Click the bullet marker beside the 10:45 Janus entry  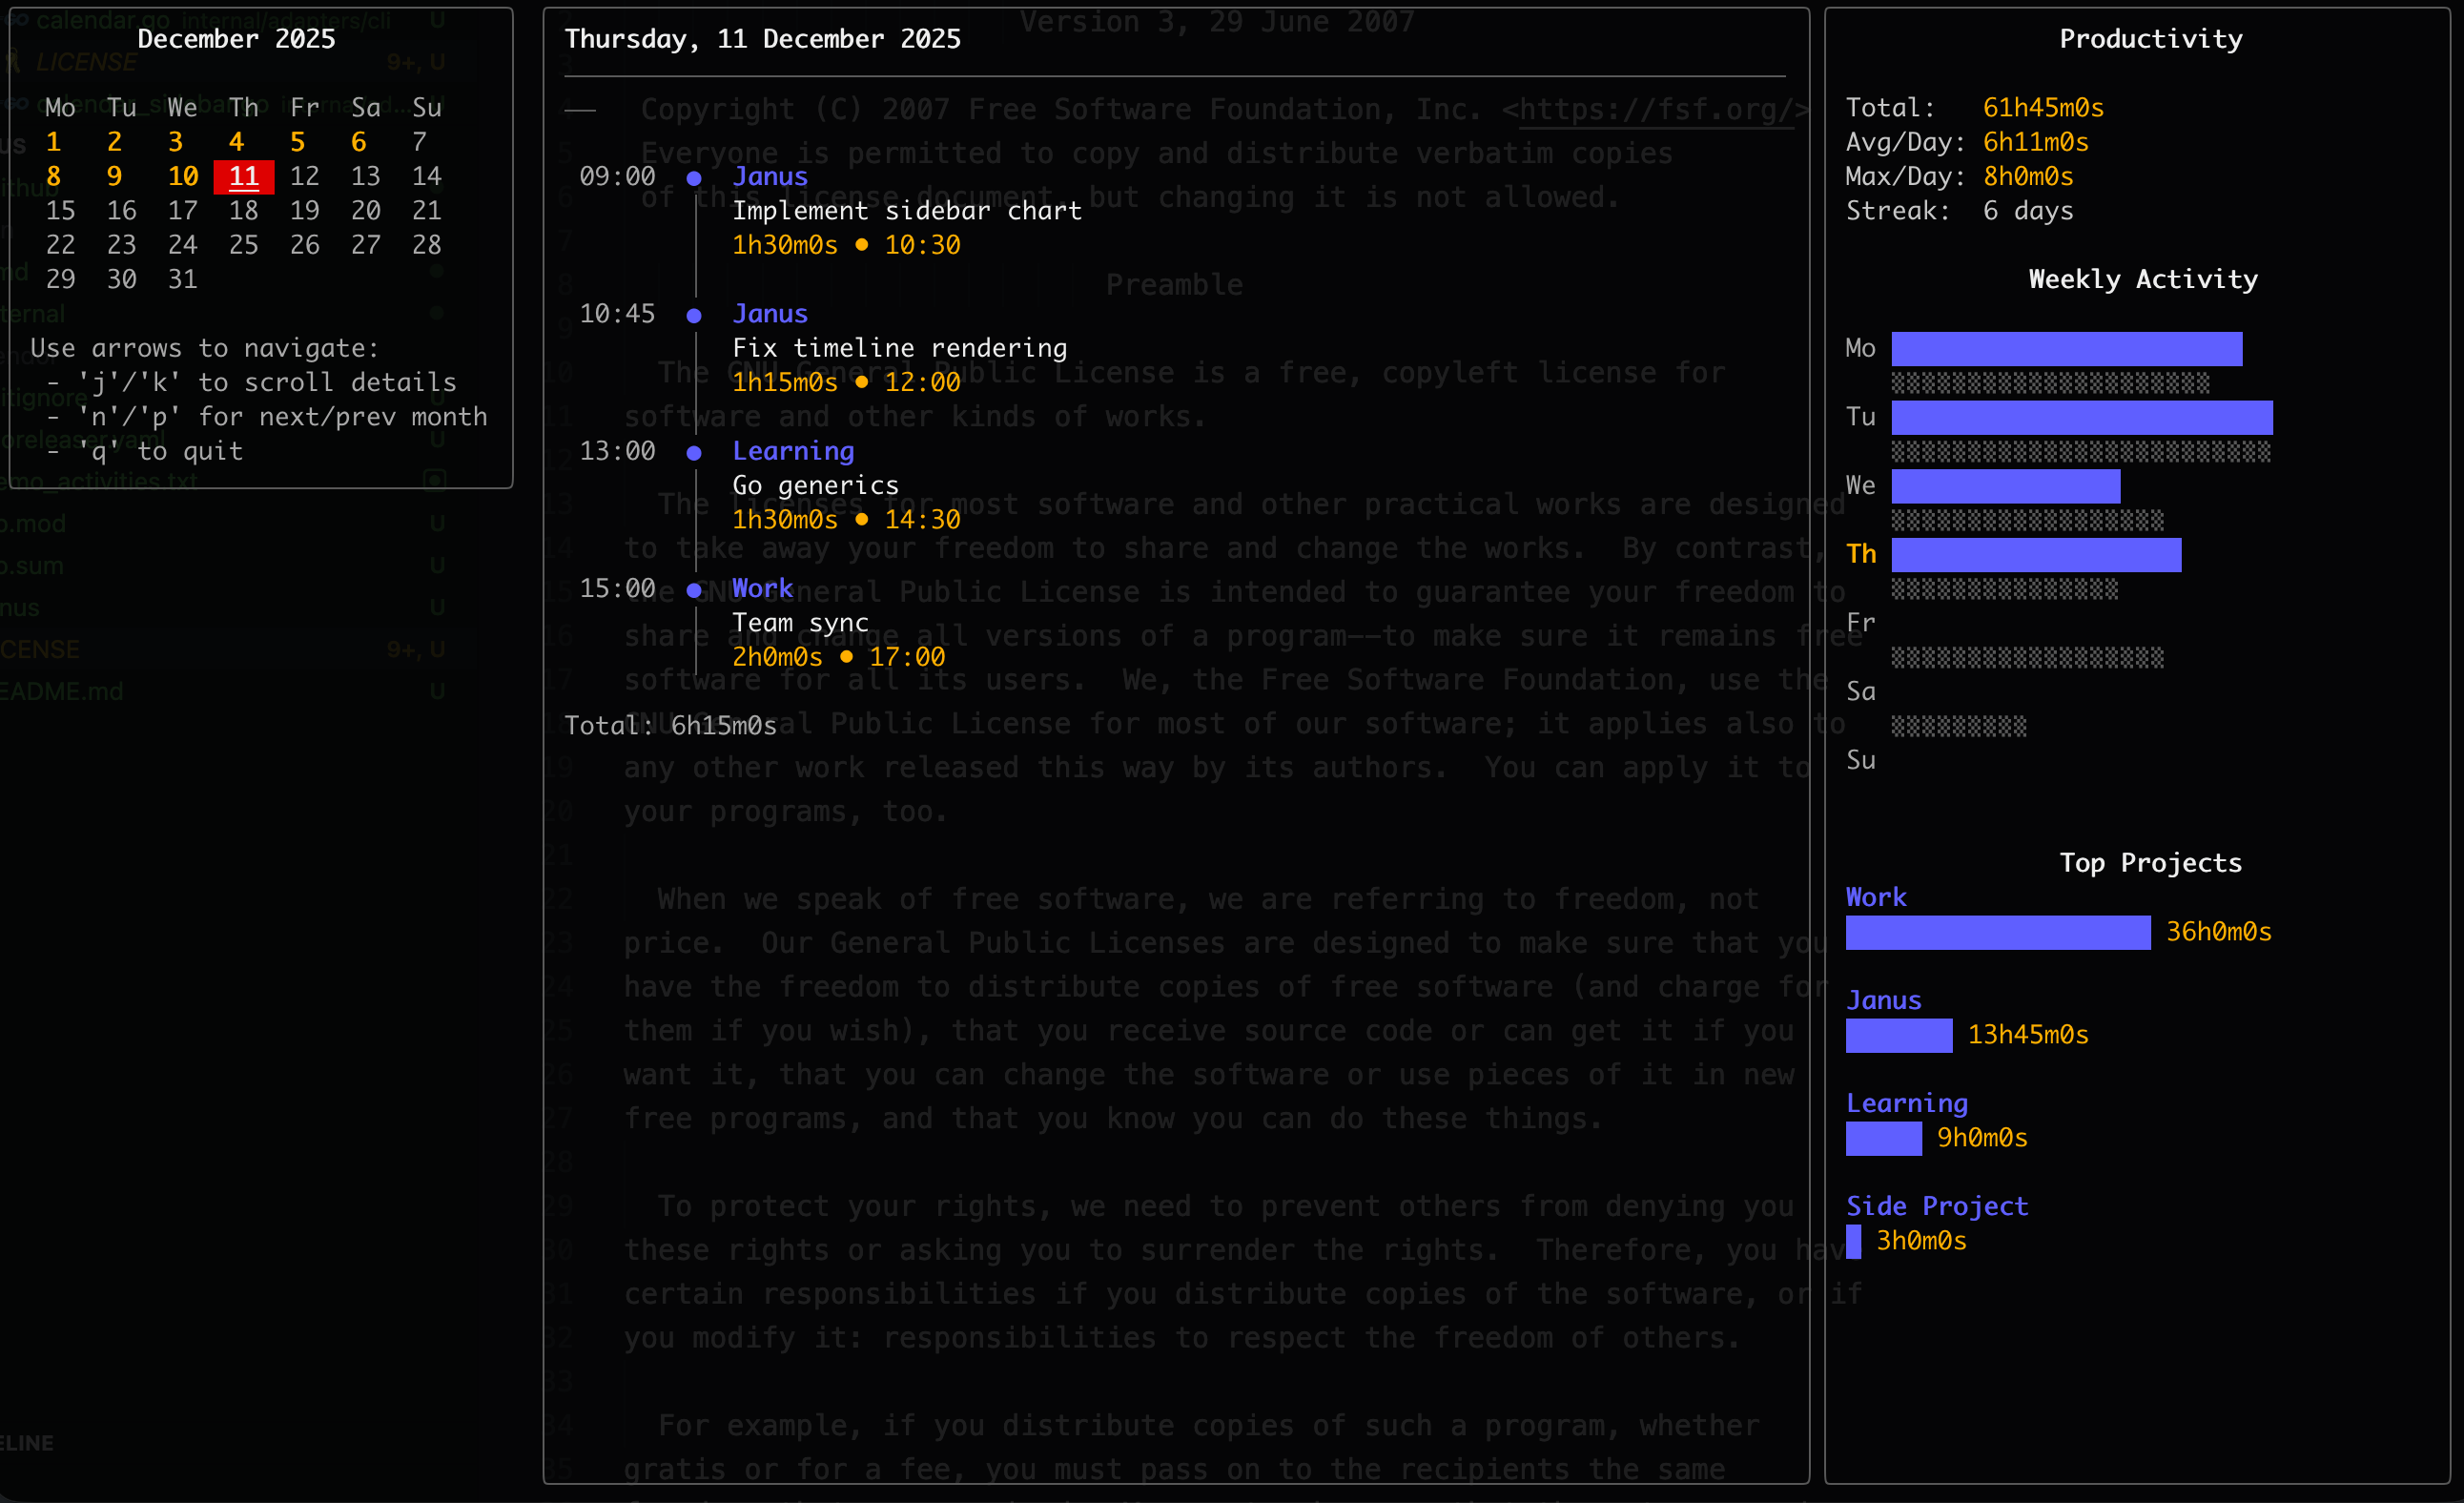(x=694, y=314)
